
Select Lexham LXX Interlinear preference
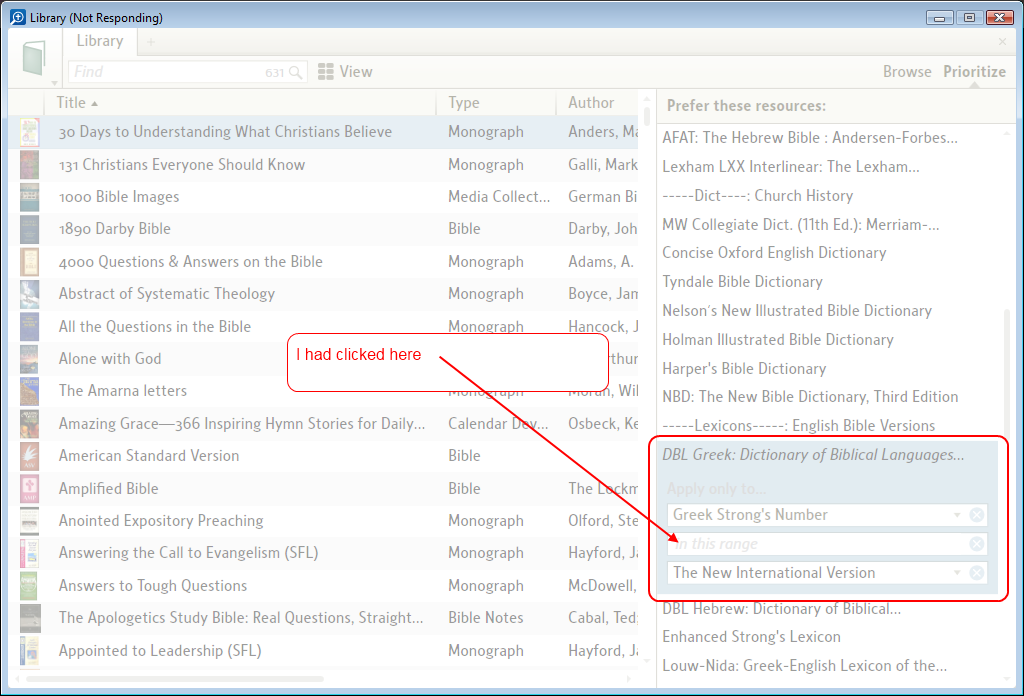tap(791, 167)
